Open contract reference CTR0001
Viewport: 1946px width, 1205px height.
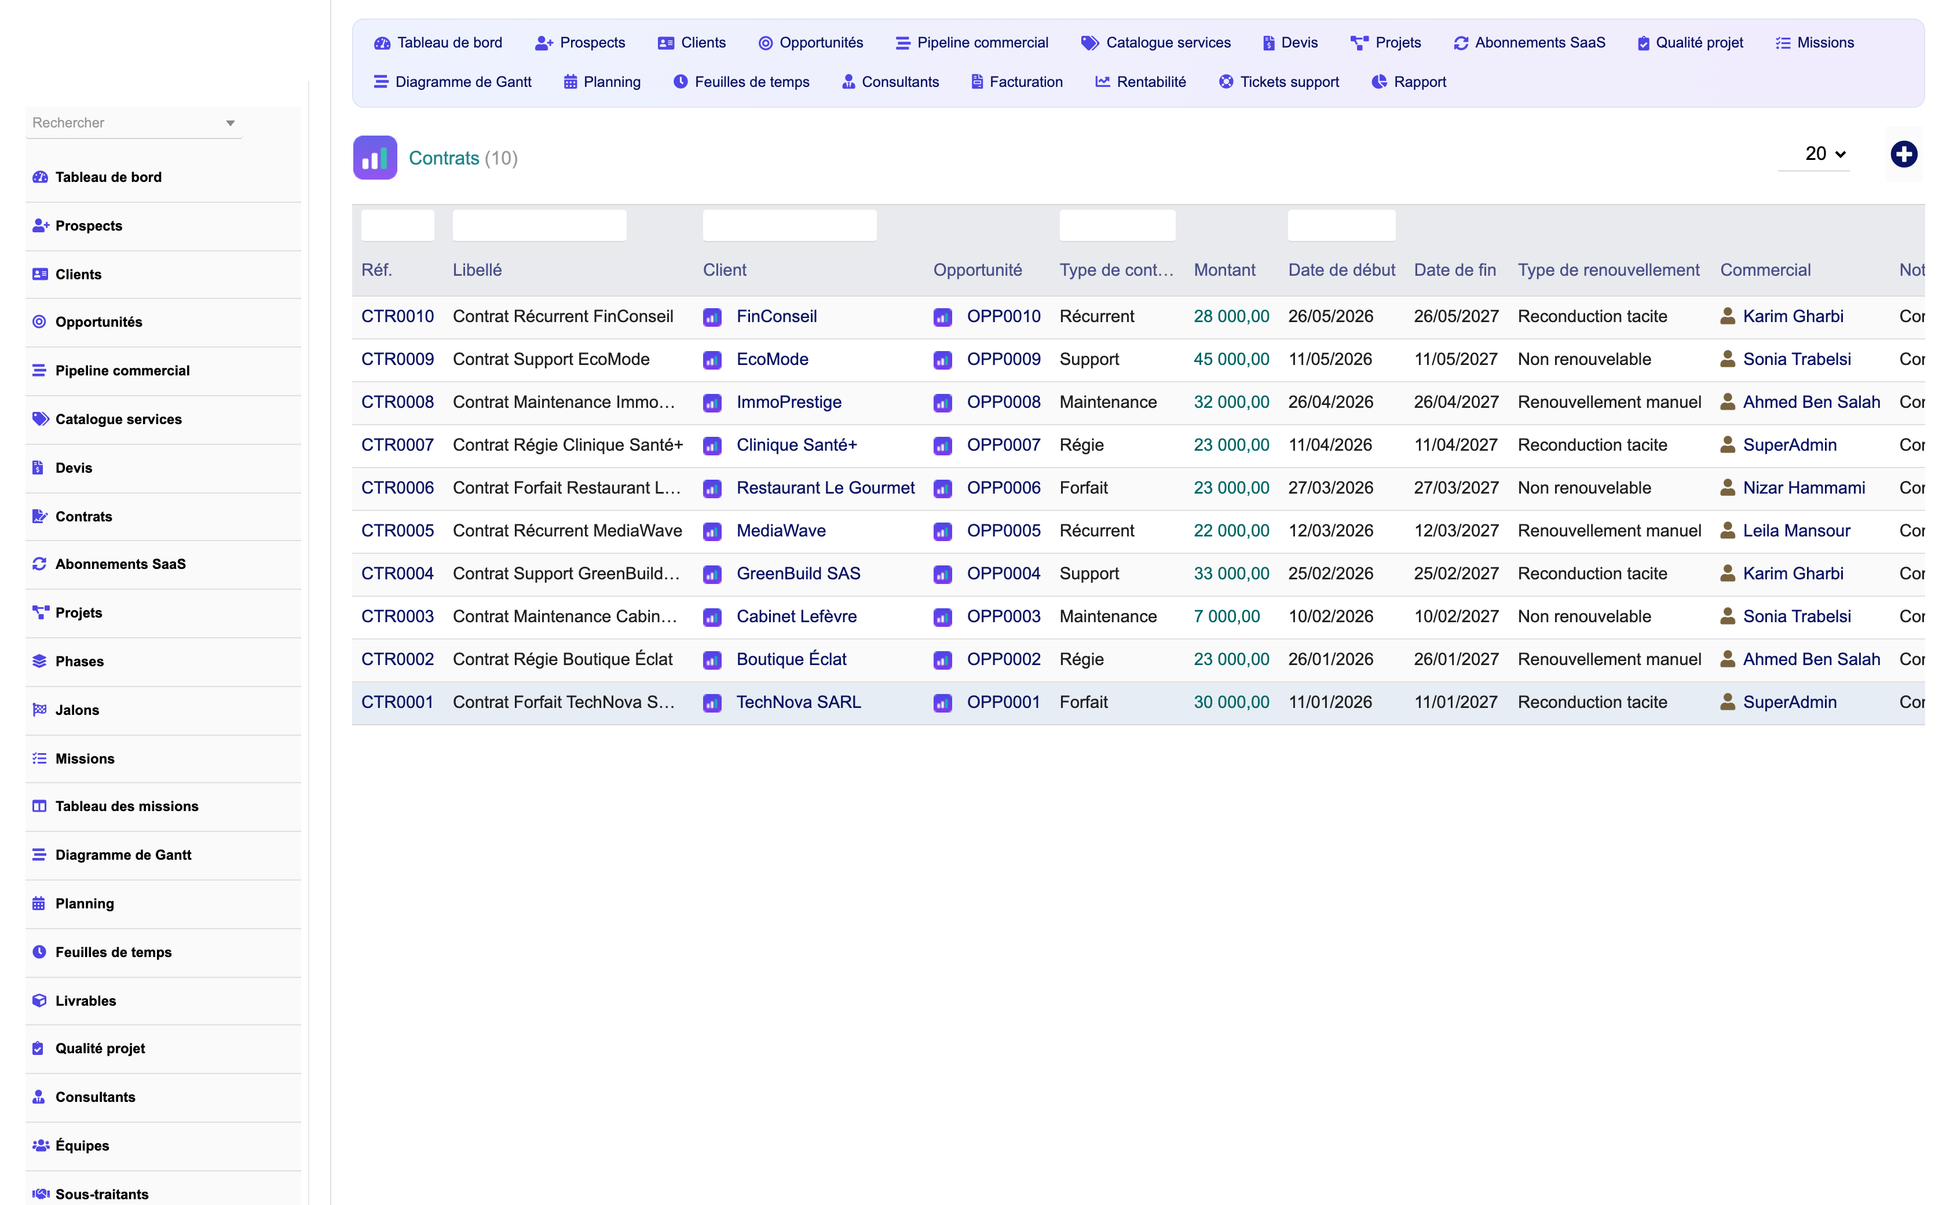pos(398,702)
